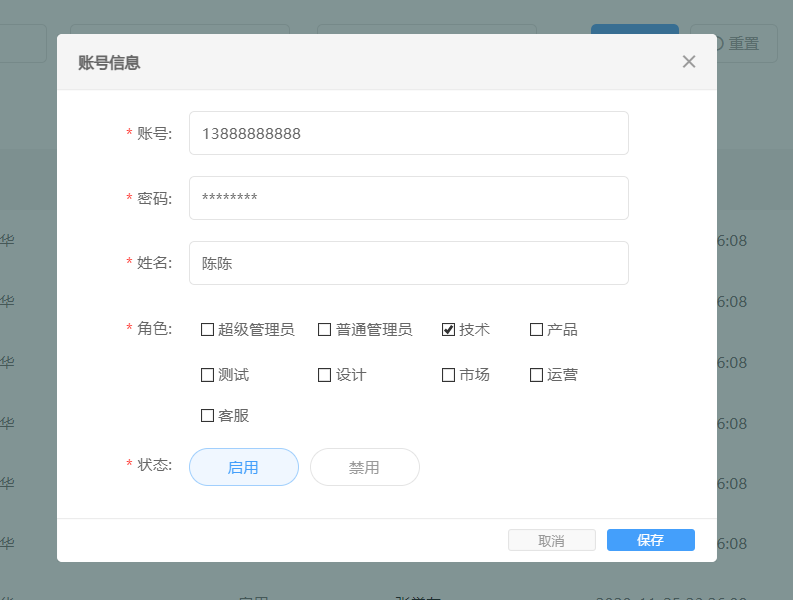Uncheck the 技术 role checkbox
Viewport: 793px width, 600px height.
coord(449,330)
